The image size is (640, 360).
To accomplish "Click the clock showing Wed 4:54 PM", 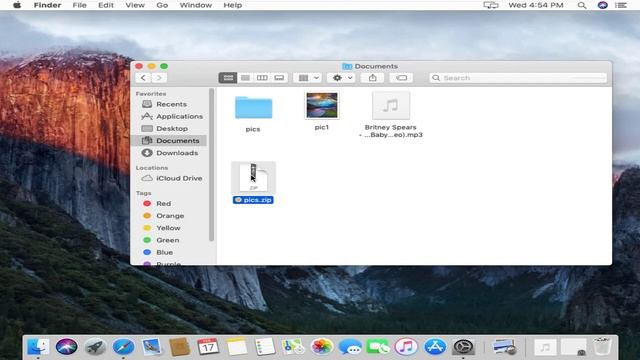I will tap(536, 5).
